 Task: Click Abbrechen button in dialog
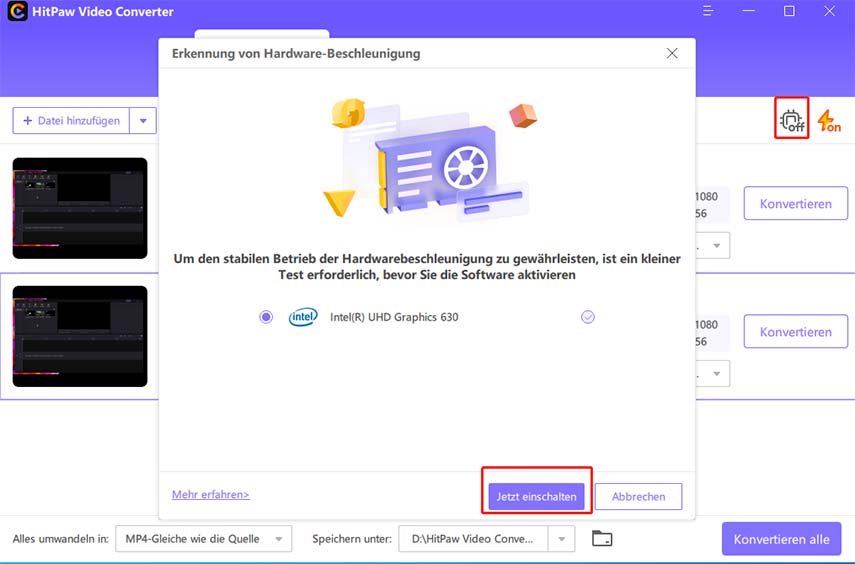coord(639,496)
